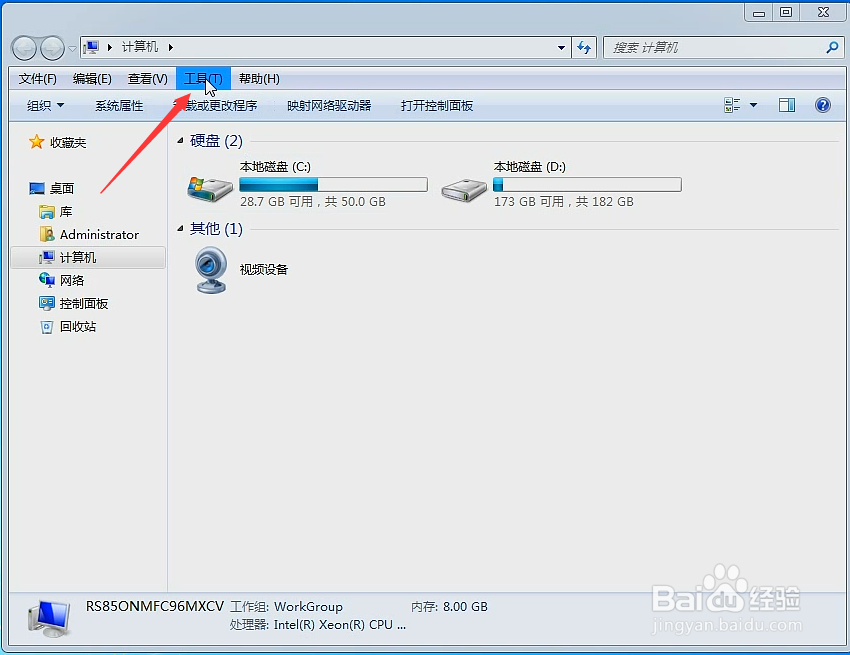Viewport: 850px width, 655px height.
Task: Click the 本地磁盘 (C:) label
Action: [275, 167]
